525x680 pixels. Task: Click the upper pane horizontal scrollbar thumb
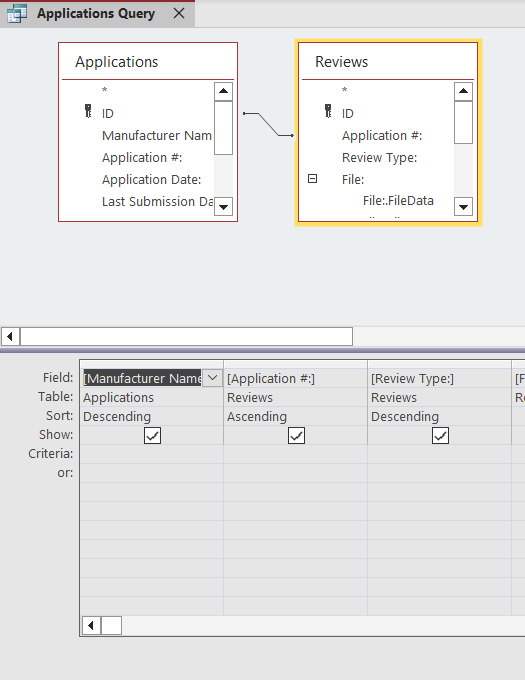(x=186, y=336)
